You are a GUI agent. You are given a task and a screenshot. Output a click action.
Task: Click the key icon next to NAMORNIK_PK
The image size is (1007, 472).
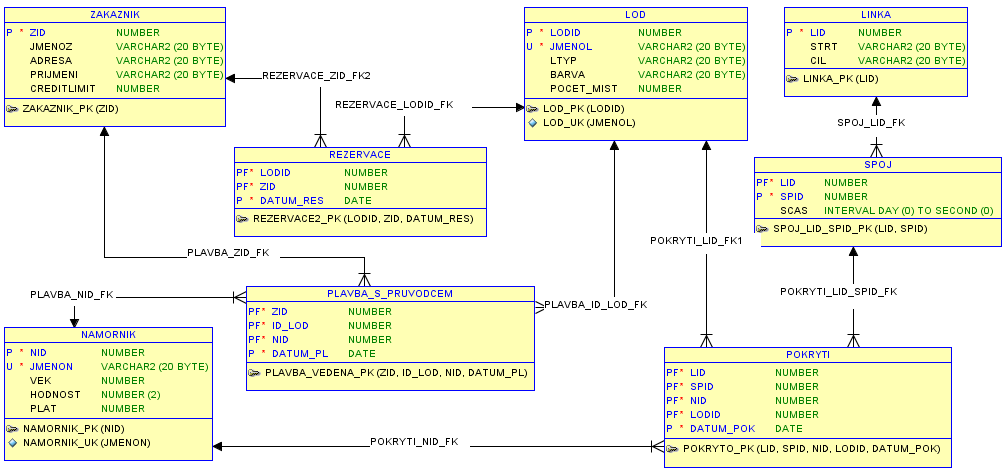tap(13, 428)
